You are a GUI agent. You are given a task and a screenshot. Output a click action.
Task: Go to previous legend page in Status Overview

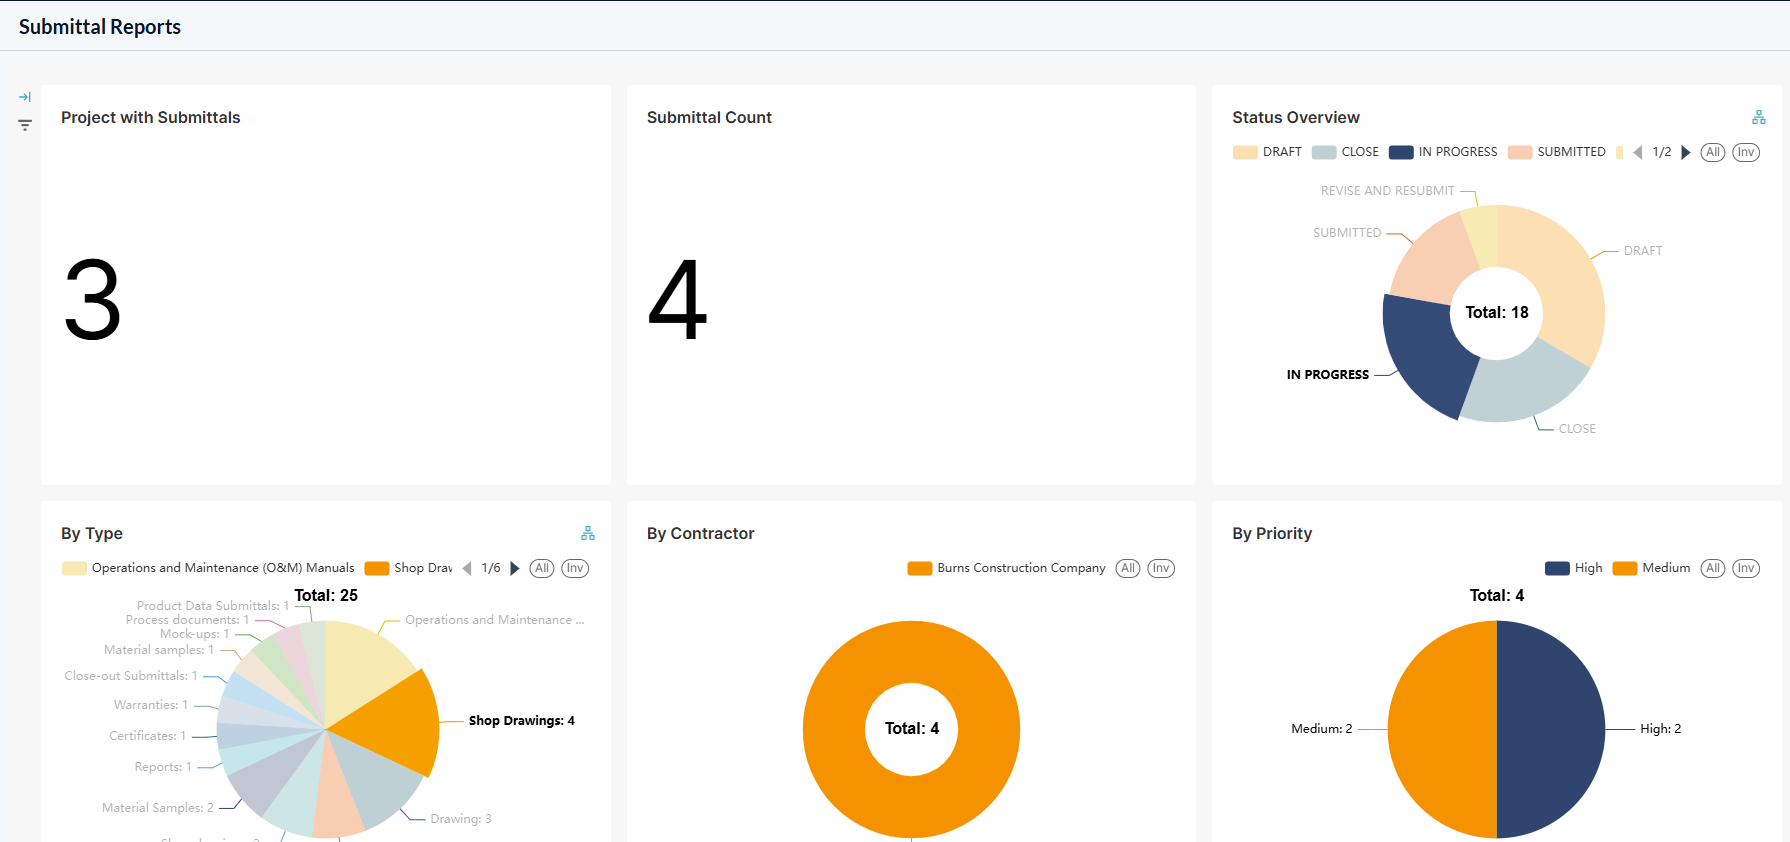1638,152
